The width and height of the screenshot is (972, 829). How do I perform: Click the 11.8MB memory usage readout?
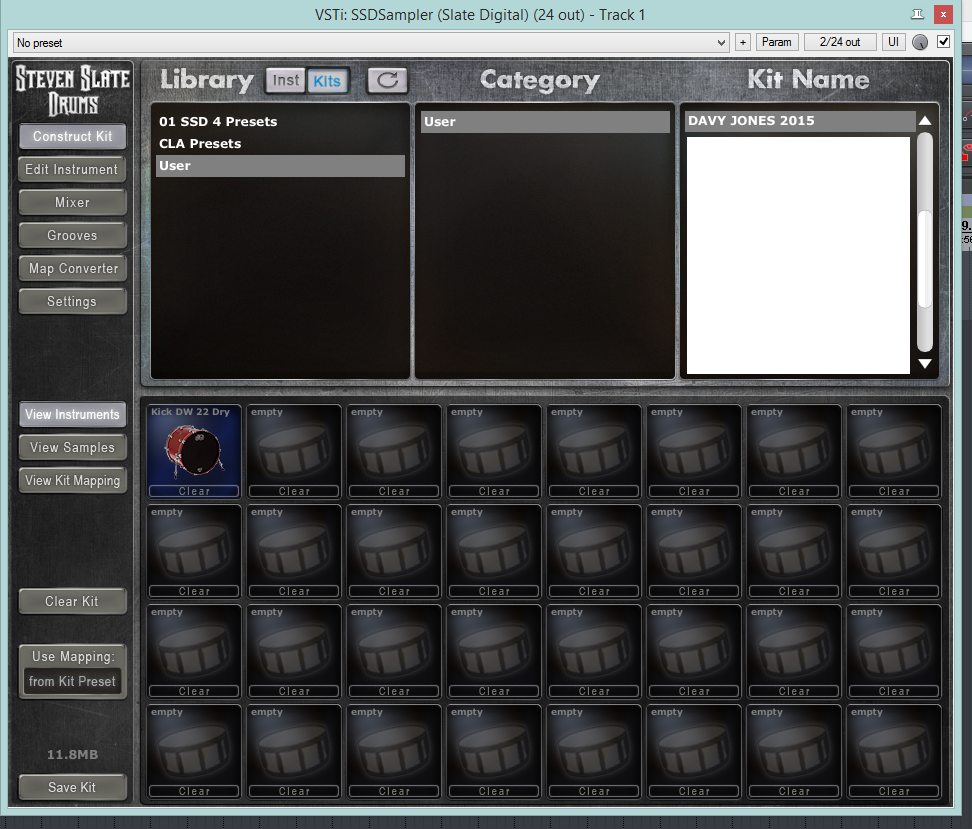pos(73,755)
